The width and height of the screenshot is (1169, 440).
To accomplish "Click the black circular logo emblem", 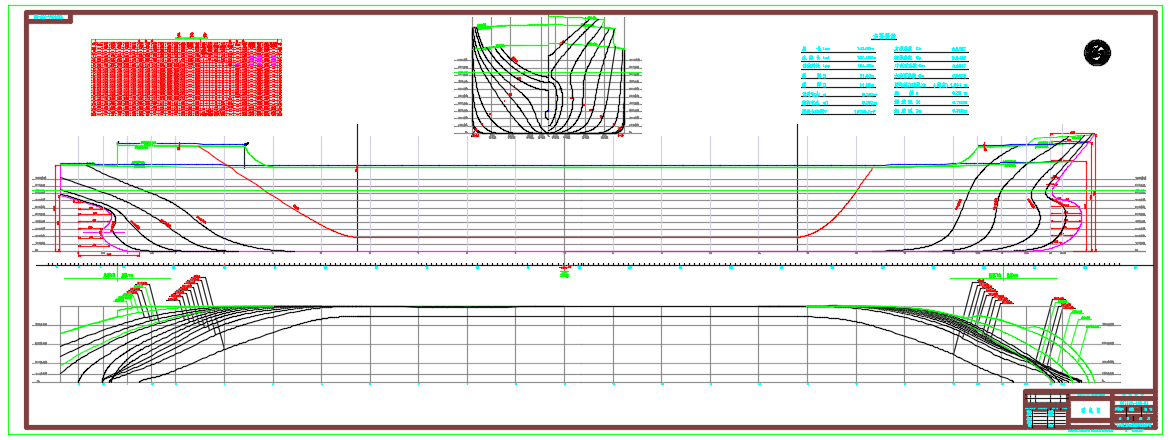I will [x=1097, y=52].
